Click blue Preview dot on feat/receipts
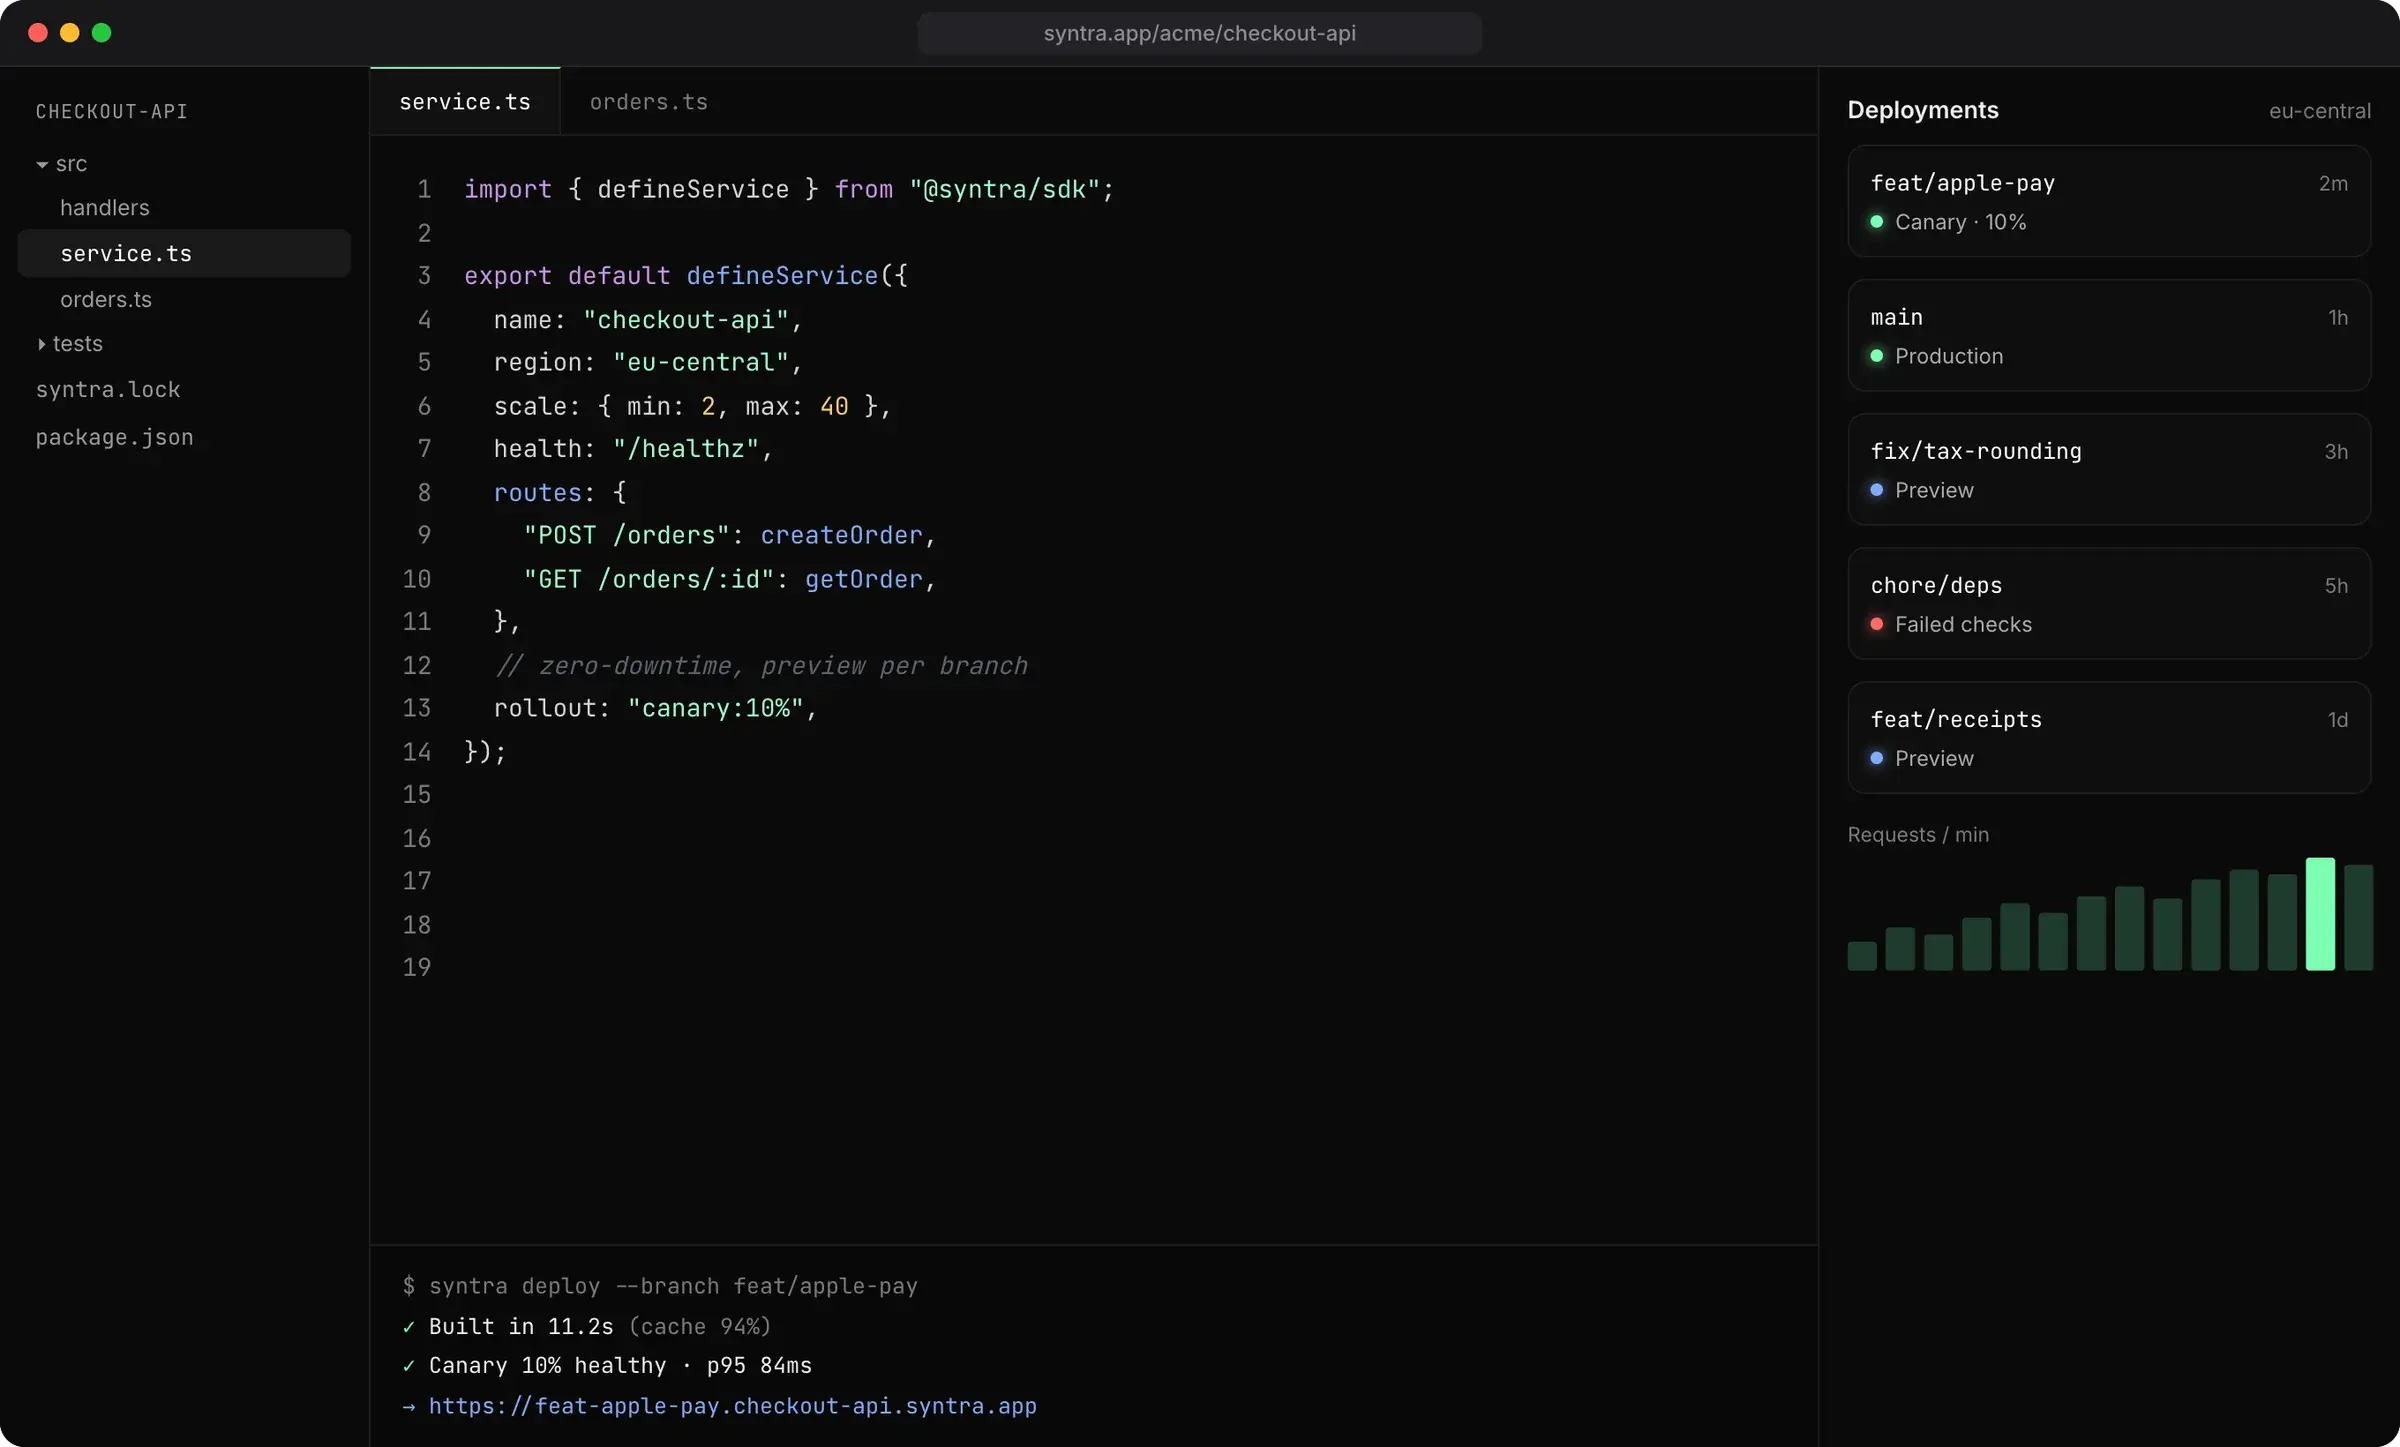 [1877, 758]
